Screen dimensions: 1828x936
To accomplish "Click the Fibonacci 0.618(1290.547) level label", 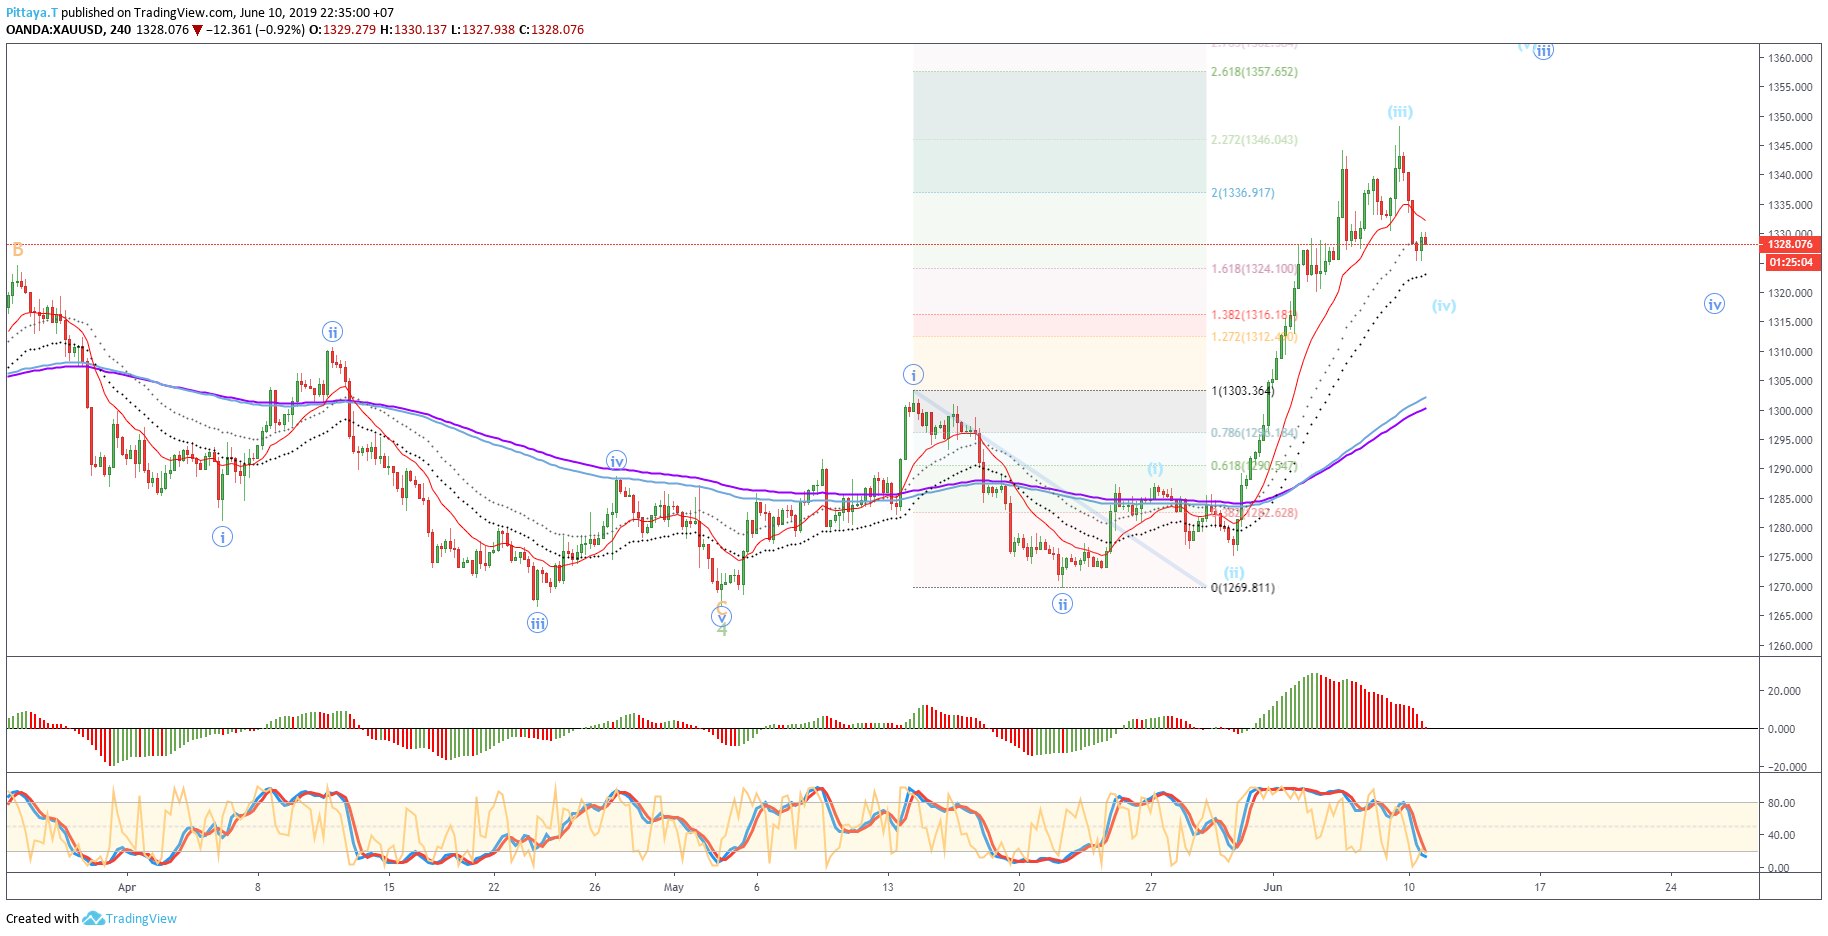I will [x=1254, y=466].
